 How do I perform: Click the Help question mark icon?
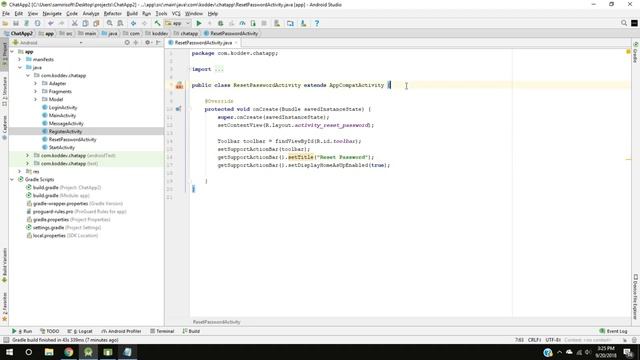pyautogui.click(x=317, y=23)
